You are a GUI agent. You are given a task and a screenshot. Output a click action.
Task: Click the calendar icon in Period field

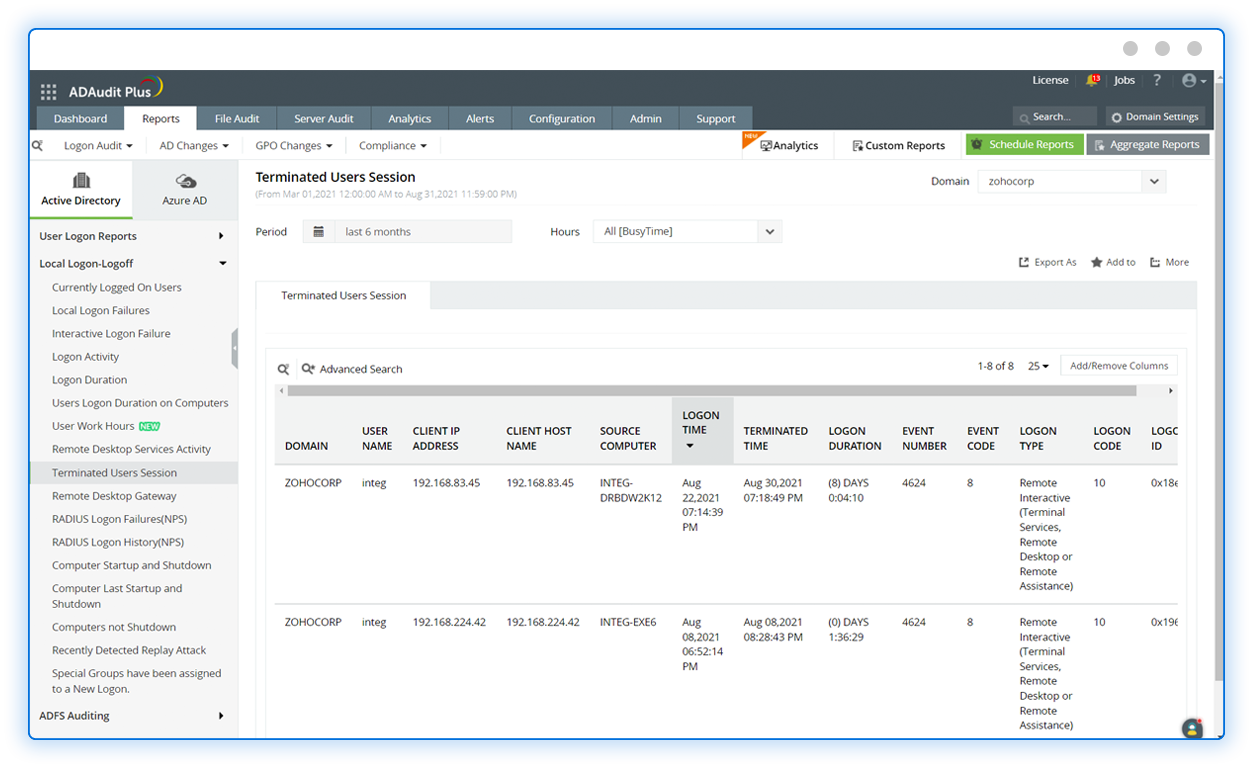pyautogui.click(x=318, y=231)
